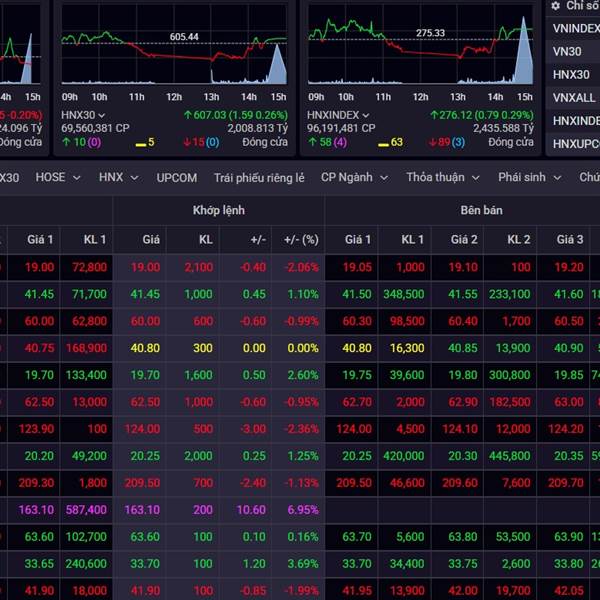Click the Bên bán column group header
This screenshot has width=600, height=600.
481,210
